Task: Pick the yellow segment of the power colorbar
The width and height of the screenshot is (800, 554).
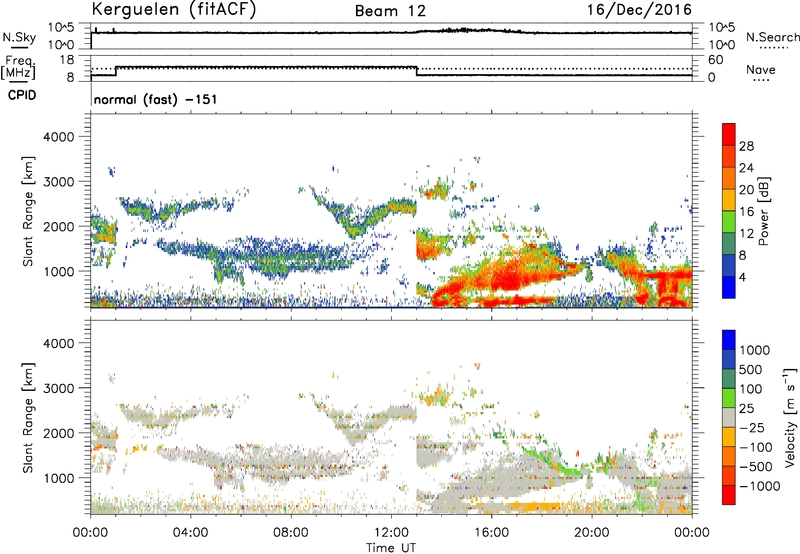Action: (729, 200)
